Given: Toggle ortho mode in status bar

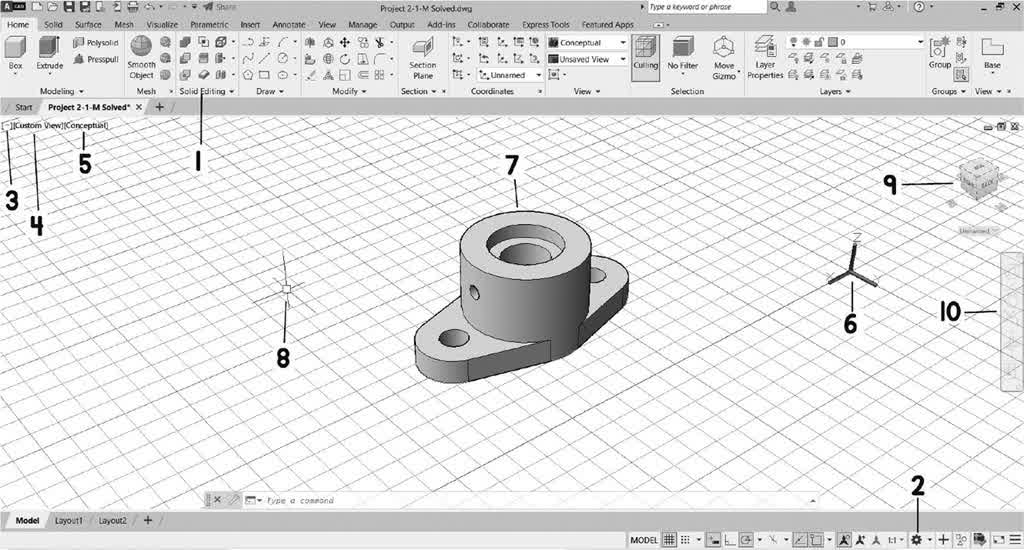Looking at the screenshot, I should click(x=729, y=540).
